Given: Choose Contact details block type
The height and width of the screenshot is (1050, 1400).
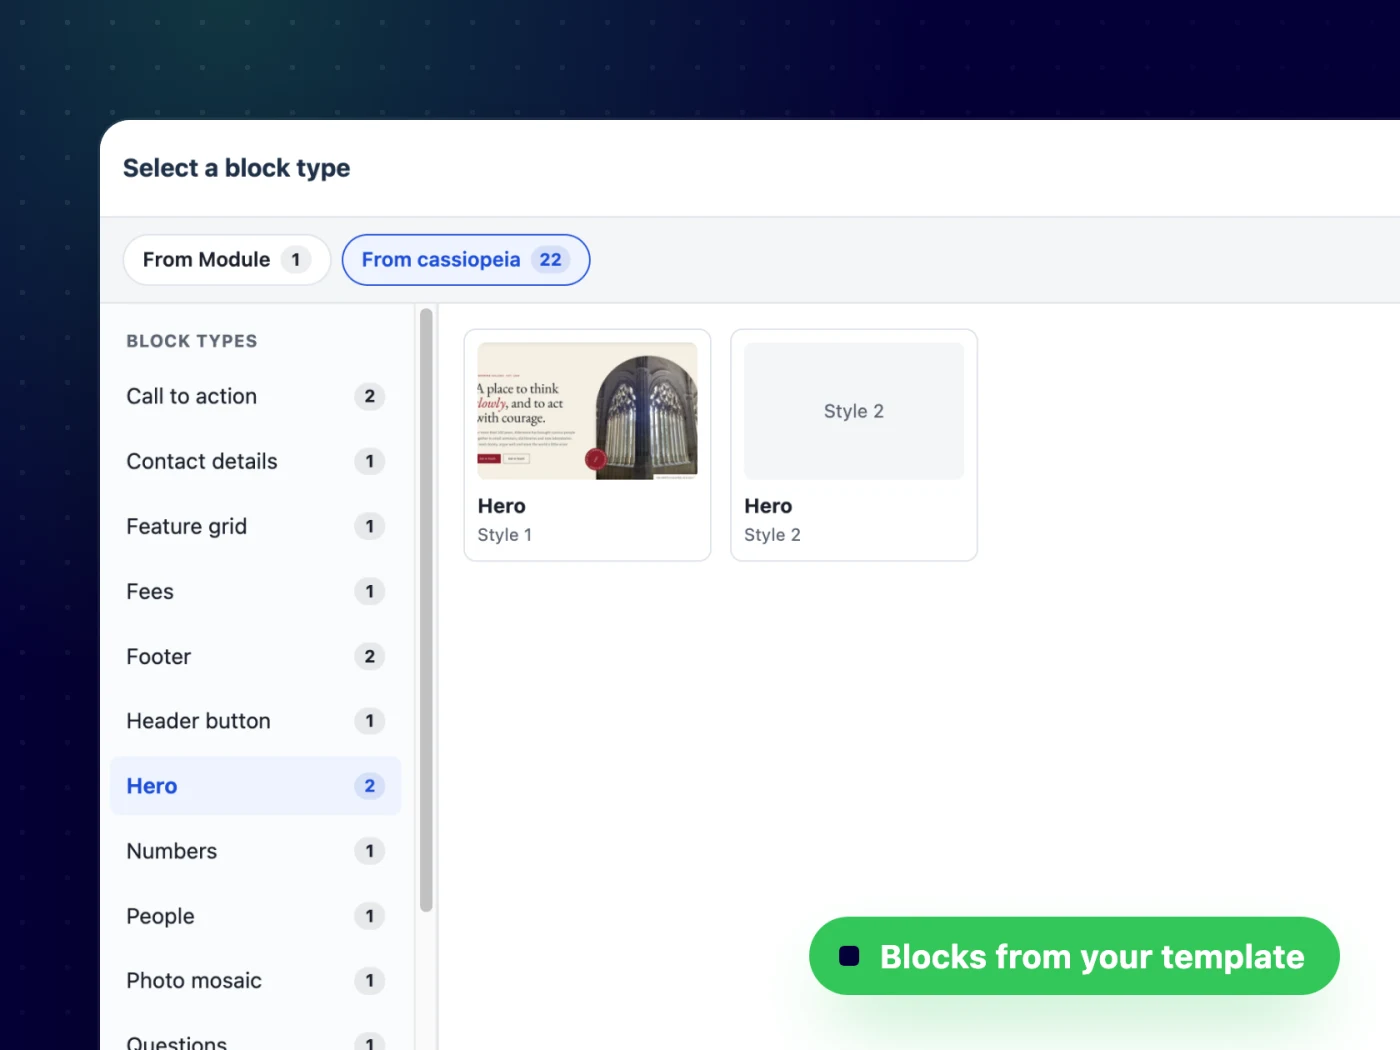Looking at the screenshot, I should pos(256,462).
